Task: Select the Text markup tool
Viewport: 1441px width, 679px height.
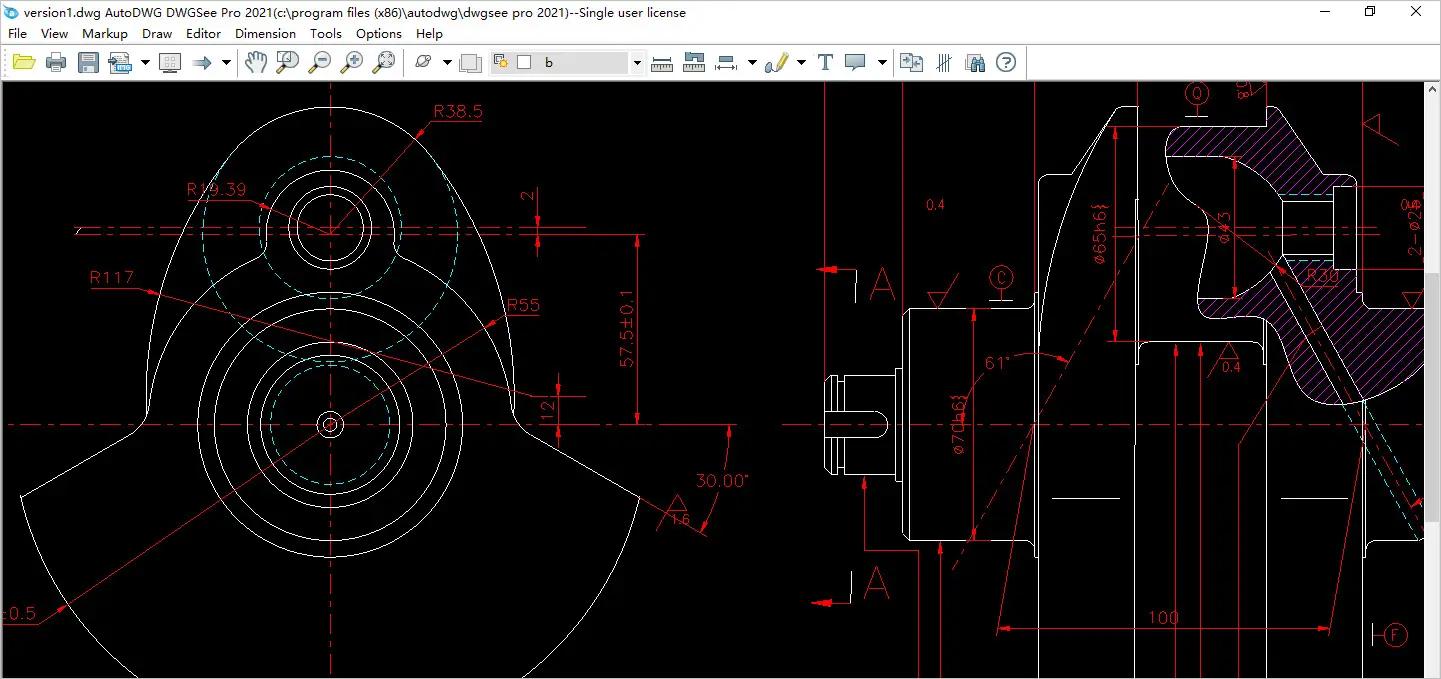Action: pyautogui.click(x=825, y=63)
